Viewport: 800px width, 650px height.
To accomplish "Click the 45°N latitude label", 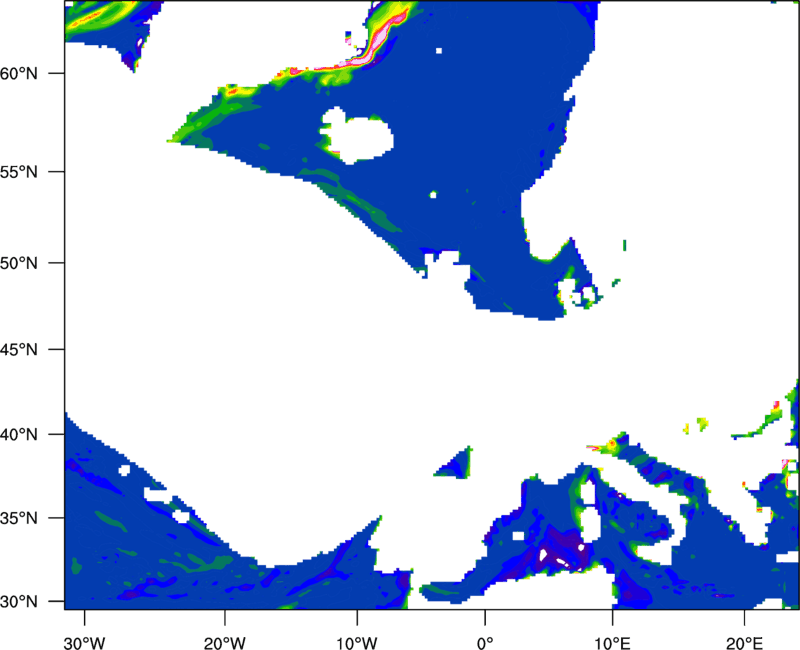I will (19, 349).
